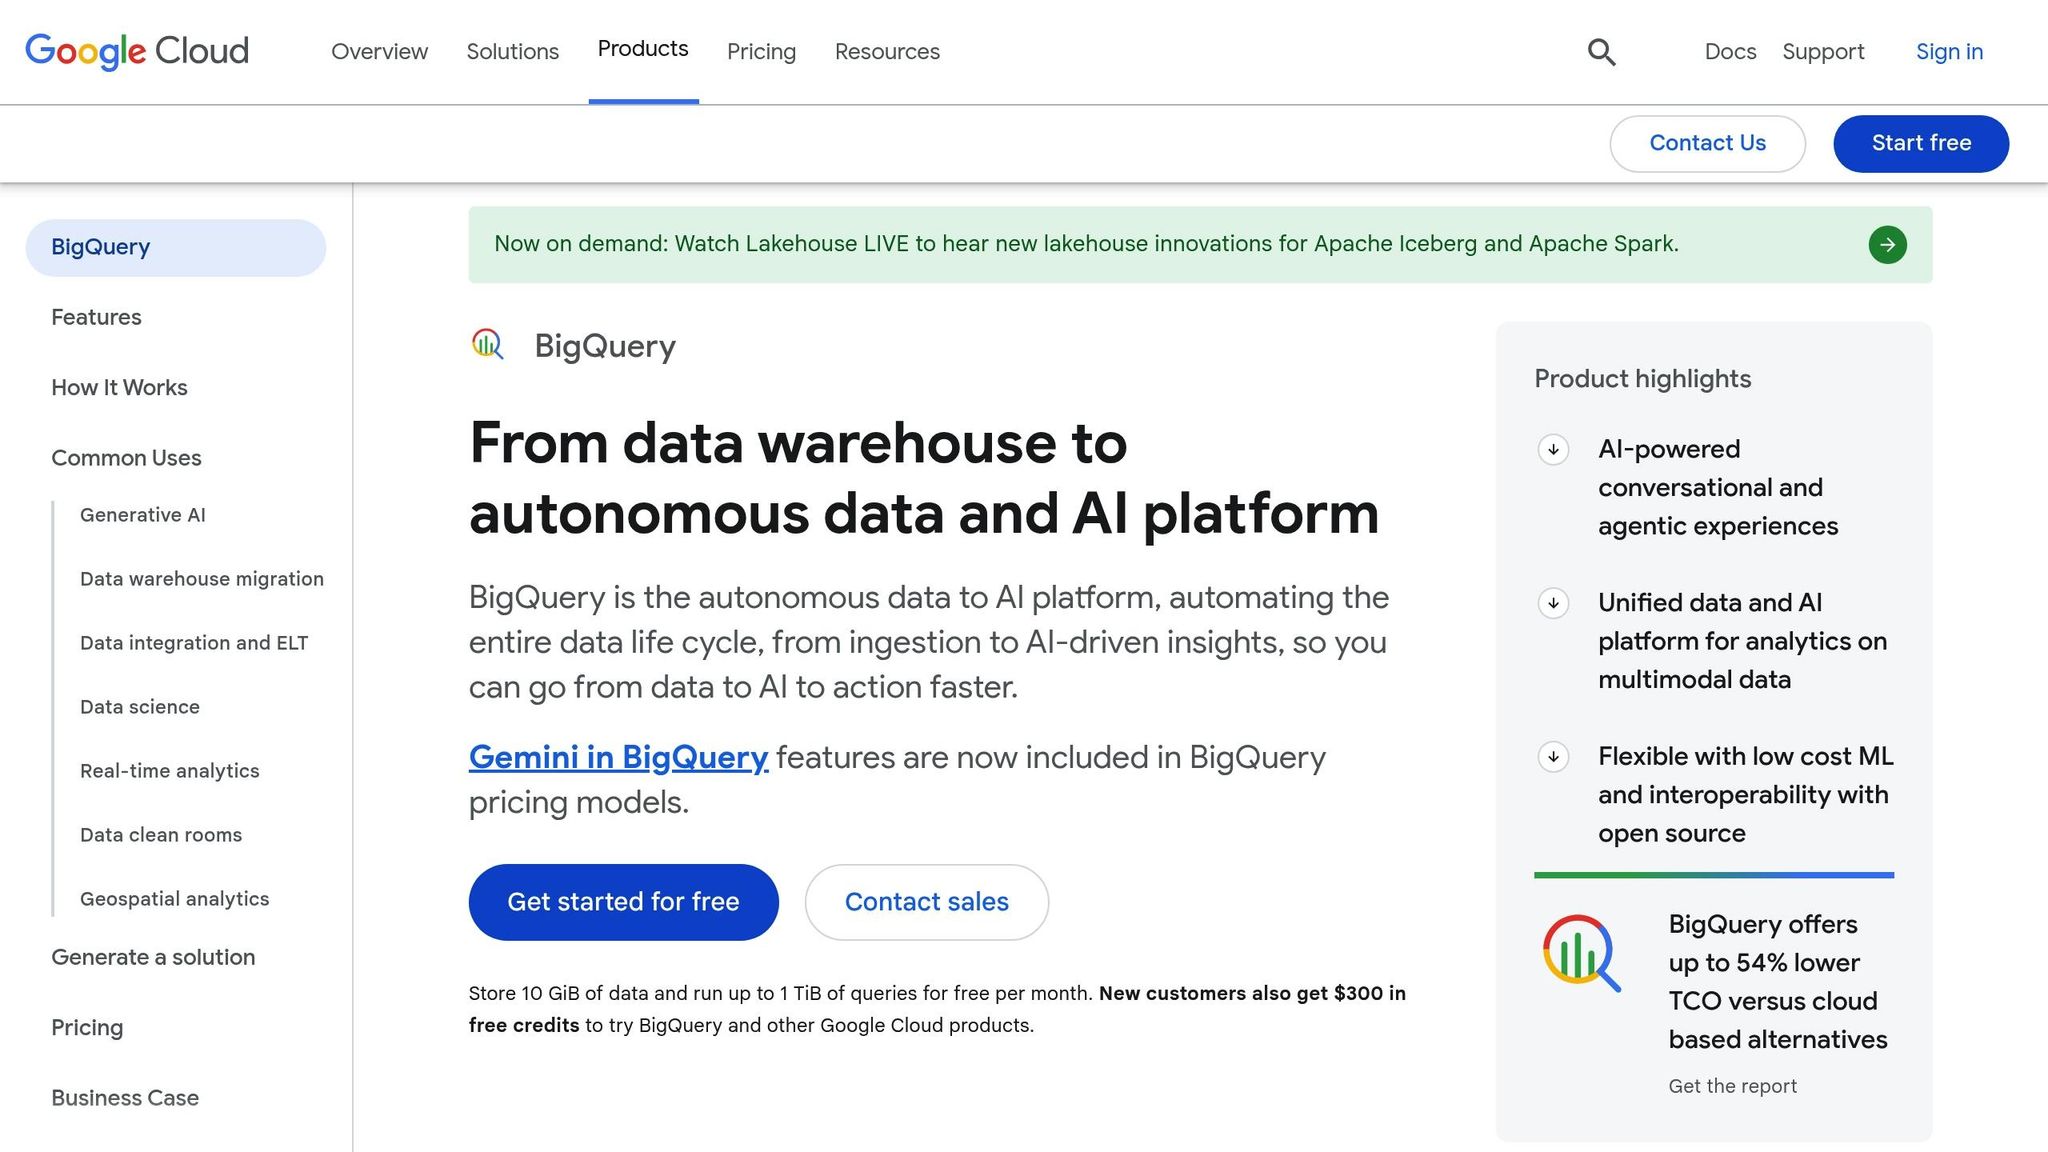Expand the low cost ML highlight

1552,758
